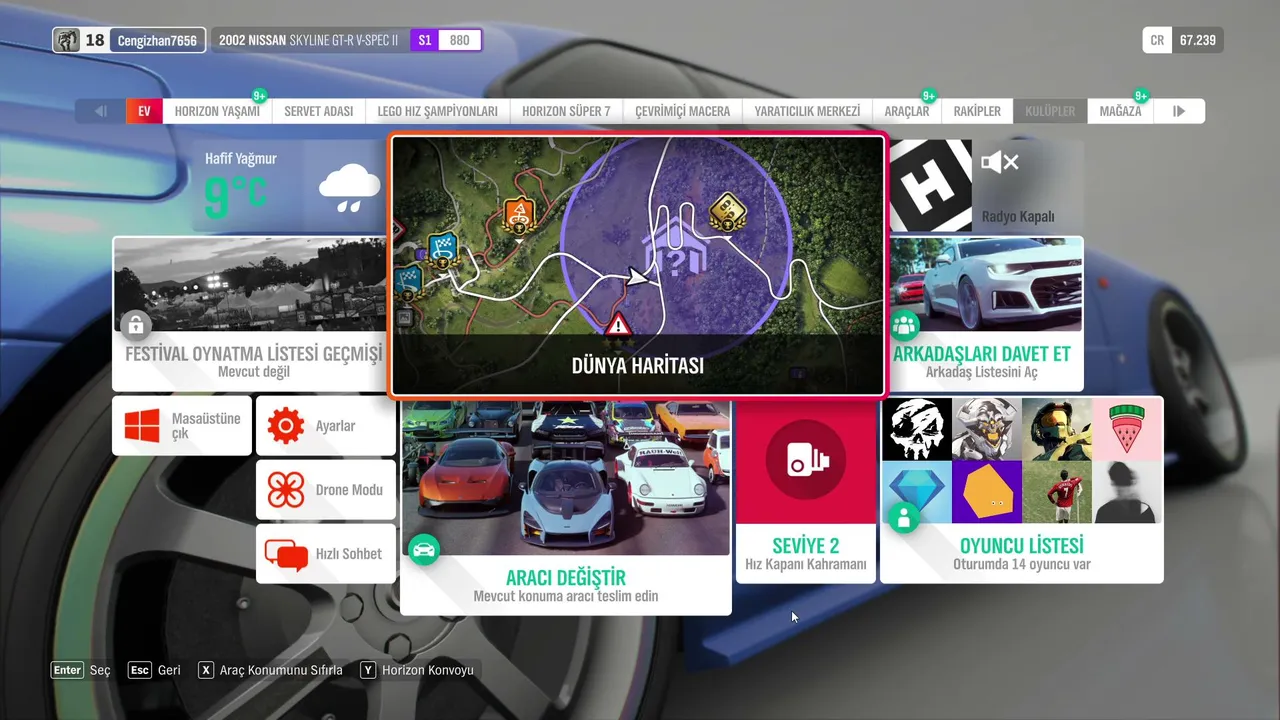Click the orange event badge on map
This screenshot has height=720, width=1280.
click(518, 215)
